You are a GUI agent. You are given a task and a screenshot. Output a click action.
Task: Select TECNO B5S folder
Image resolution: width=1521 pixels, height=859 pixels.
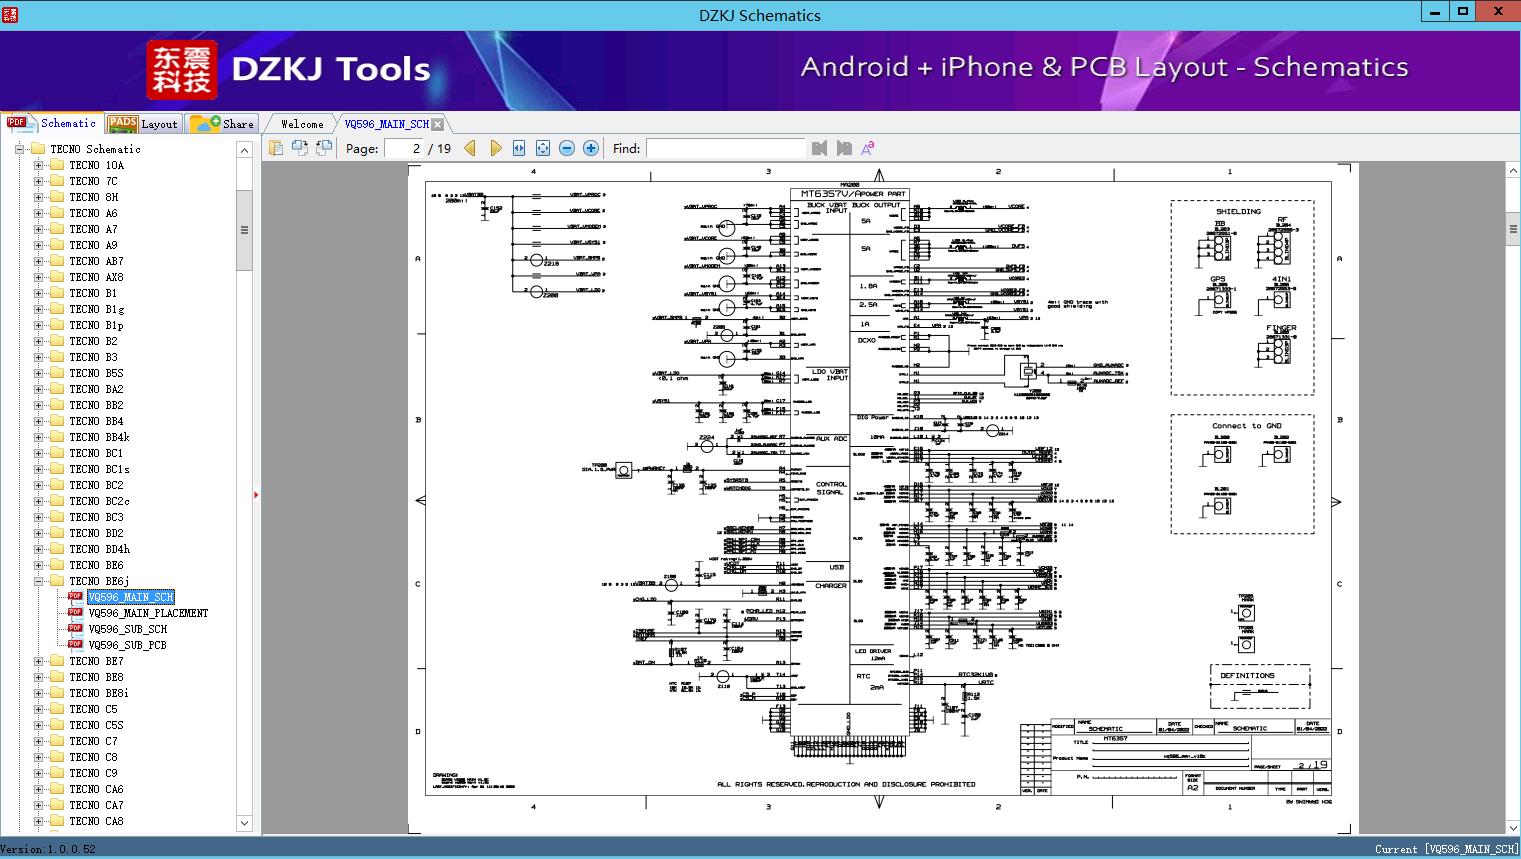(x=96, y=373)
